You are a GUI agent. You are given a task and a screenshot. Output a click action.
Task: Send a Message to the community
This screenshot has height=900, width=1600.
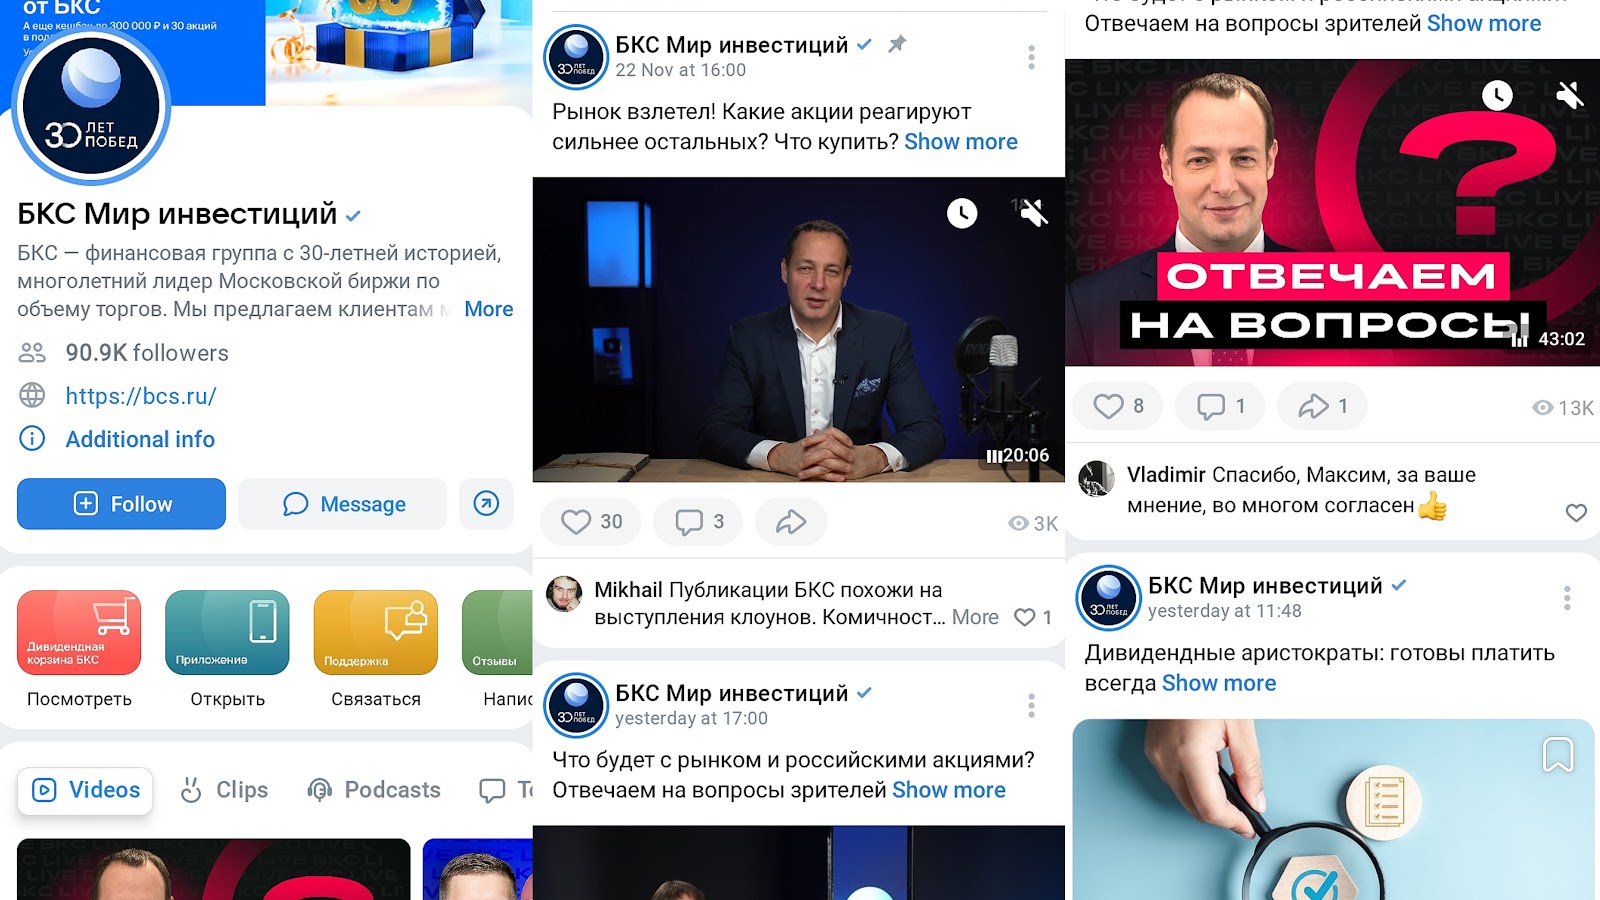(342, 504)
